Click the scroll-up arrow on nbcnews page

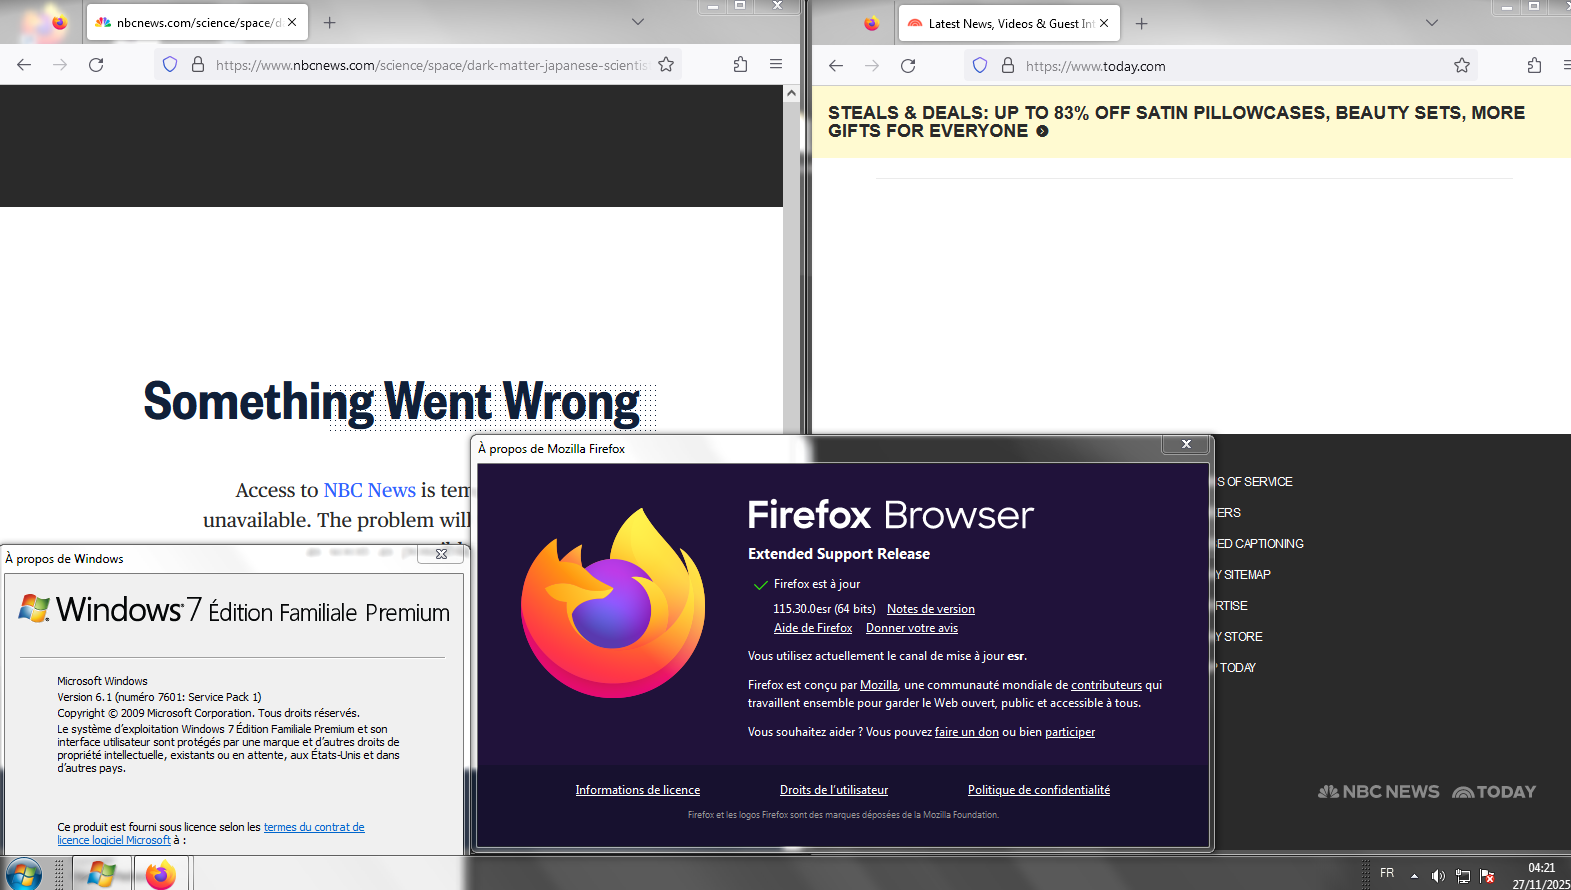(791, 93)
